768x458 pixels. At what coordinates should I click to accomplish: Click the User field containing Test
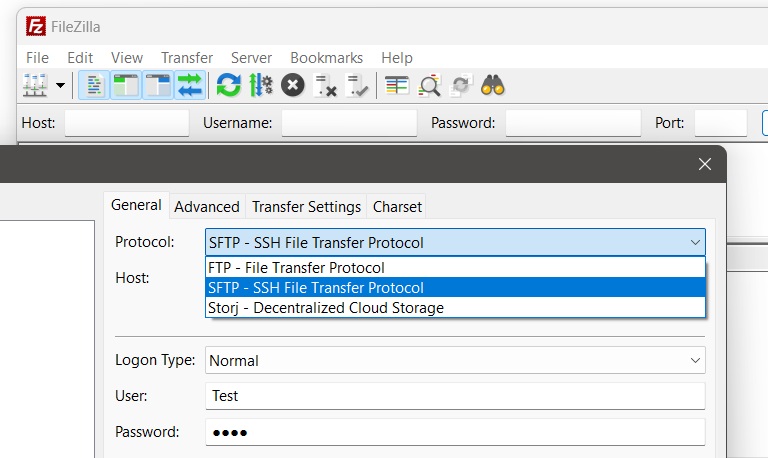coord(455,396)
